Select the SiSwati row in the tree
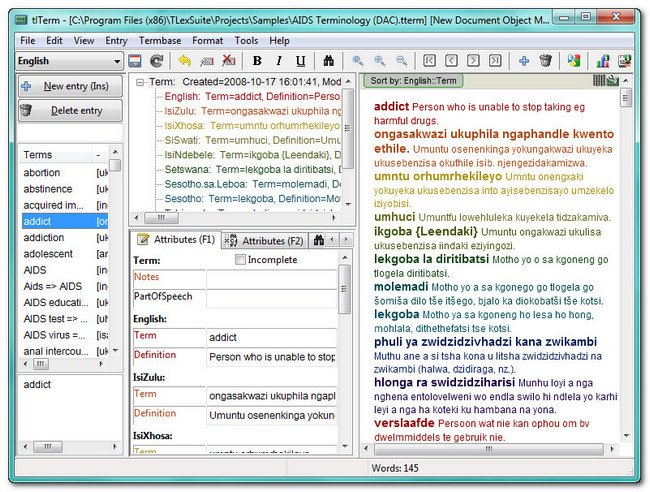Image resolution: width=650 pixels, height=492 pixels. [252, 140]
